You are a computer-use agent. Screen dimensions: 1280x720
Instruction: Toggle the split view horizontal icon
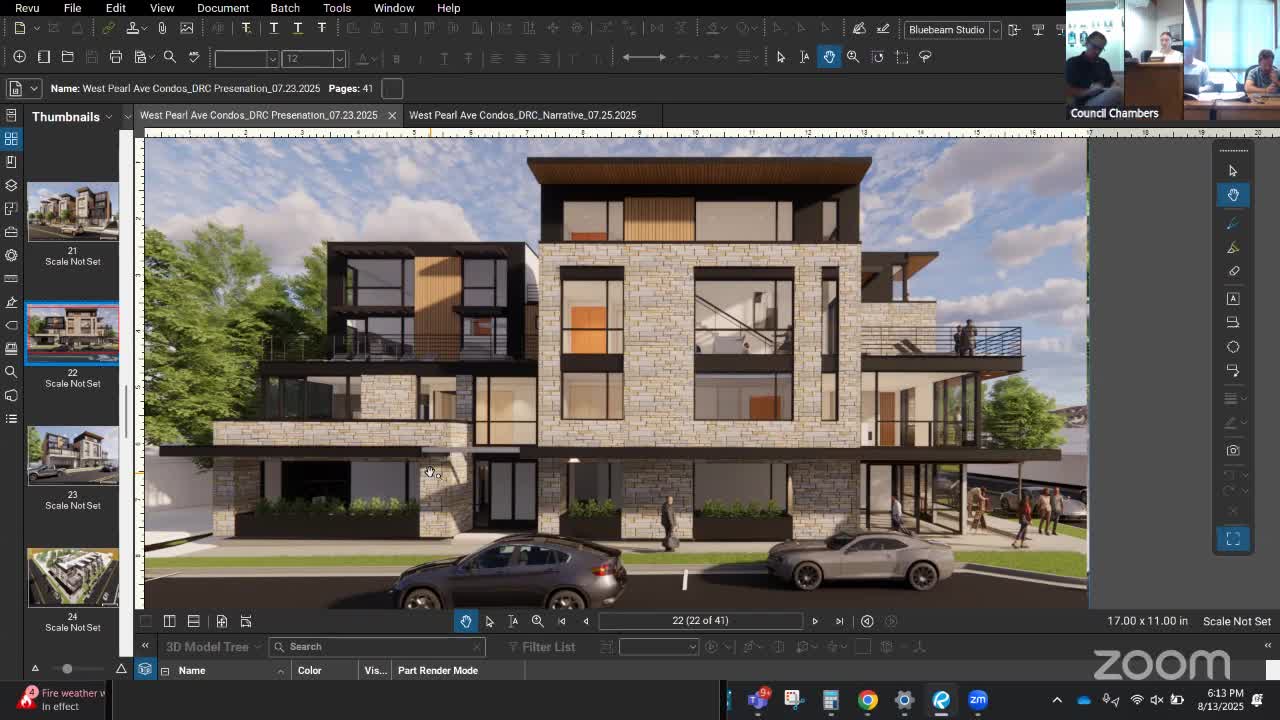point(193,621)
